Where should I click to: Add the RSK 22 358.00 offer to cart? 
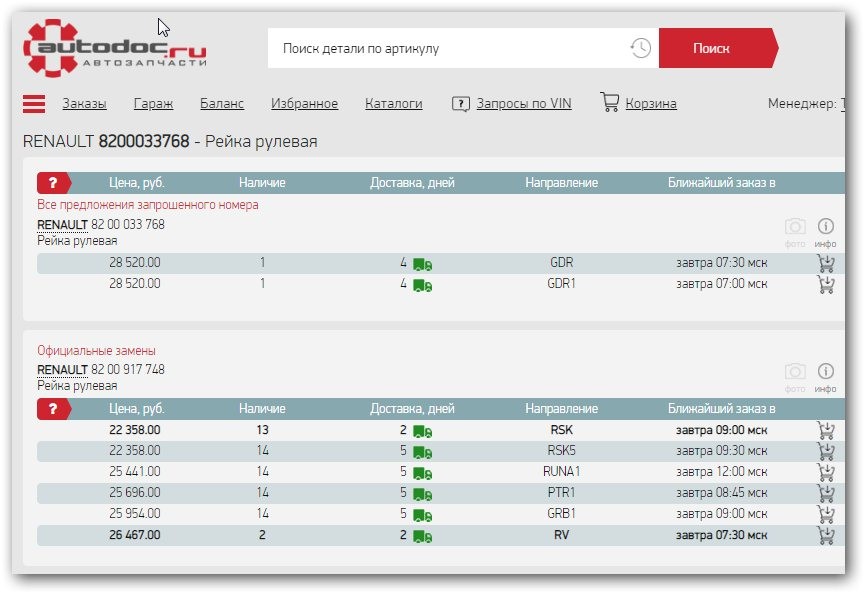(826, 430)
